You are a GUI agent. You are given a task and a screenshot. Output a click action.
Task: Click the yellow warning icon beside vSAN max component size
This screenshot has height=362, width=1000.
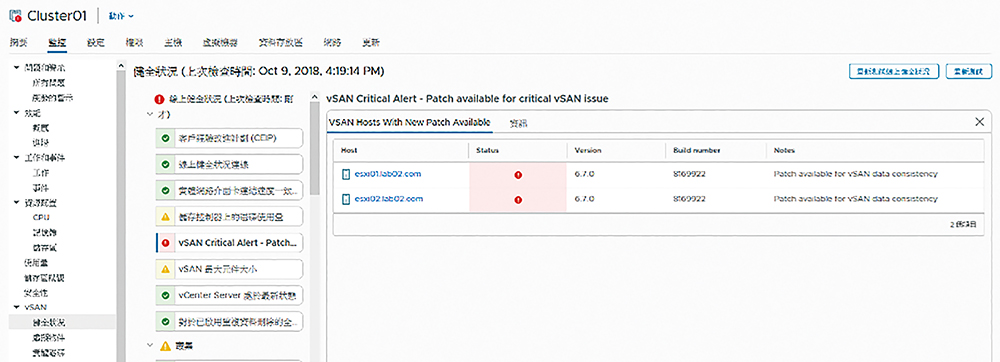click(x=166, y=270)
